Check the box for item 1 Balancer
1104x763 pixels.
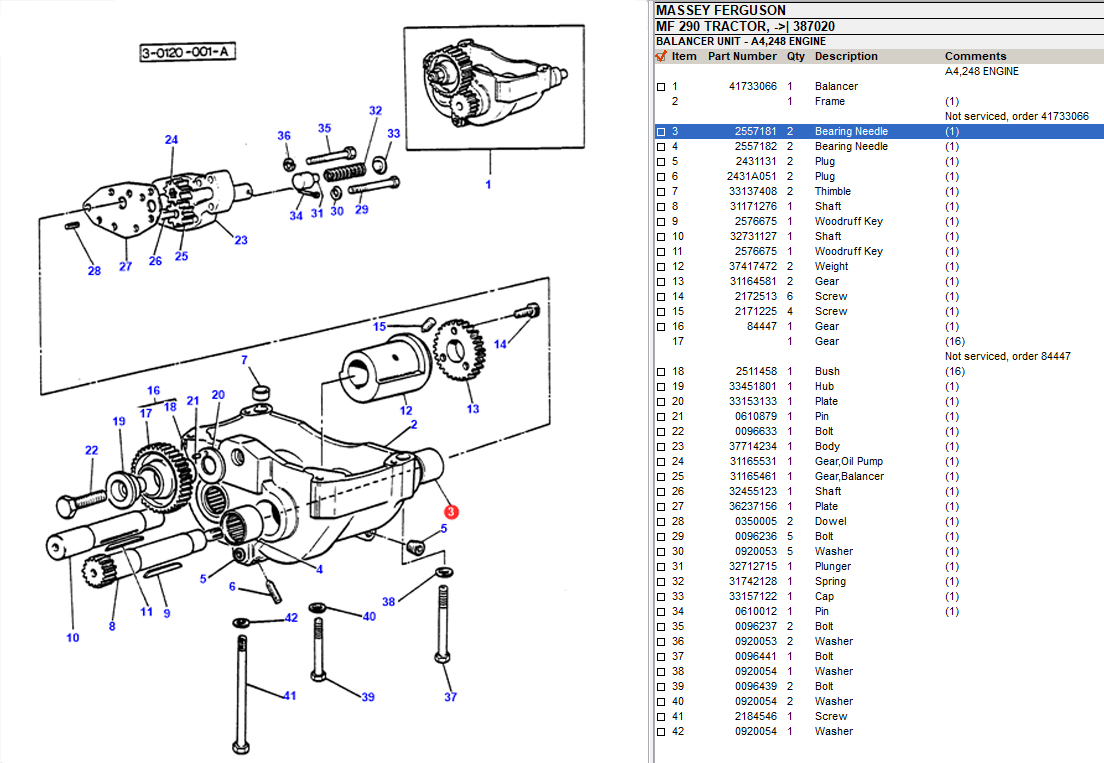coord(660,87)
